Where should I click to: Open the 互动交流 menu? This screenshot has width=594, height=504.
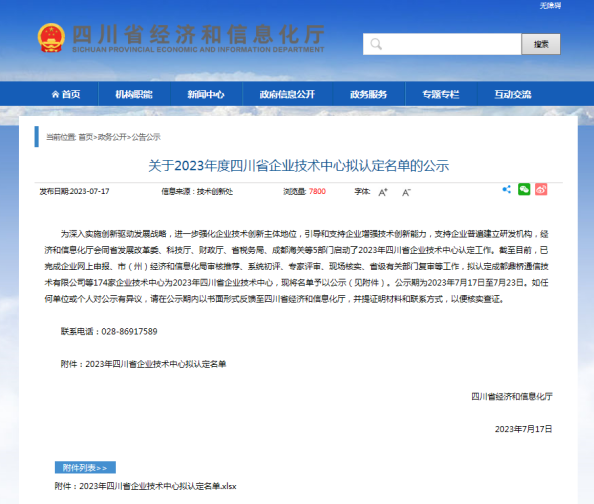point(513,94)
